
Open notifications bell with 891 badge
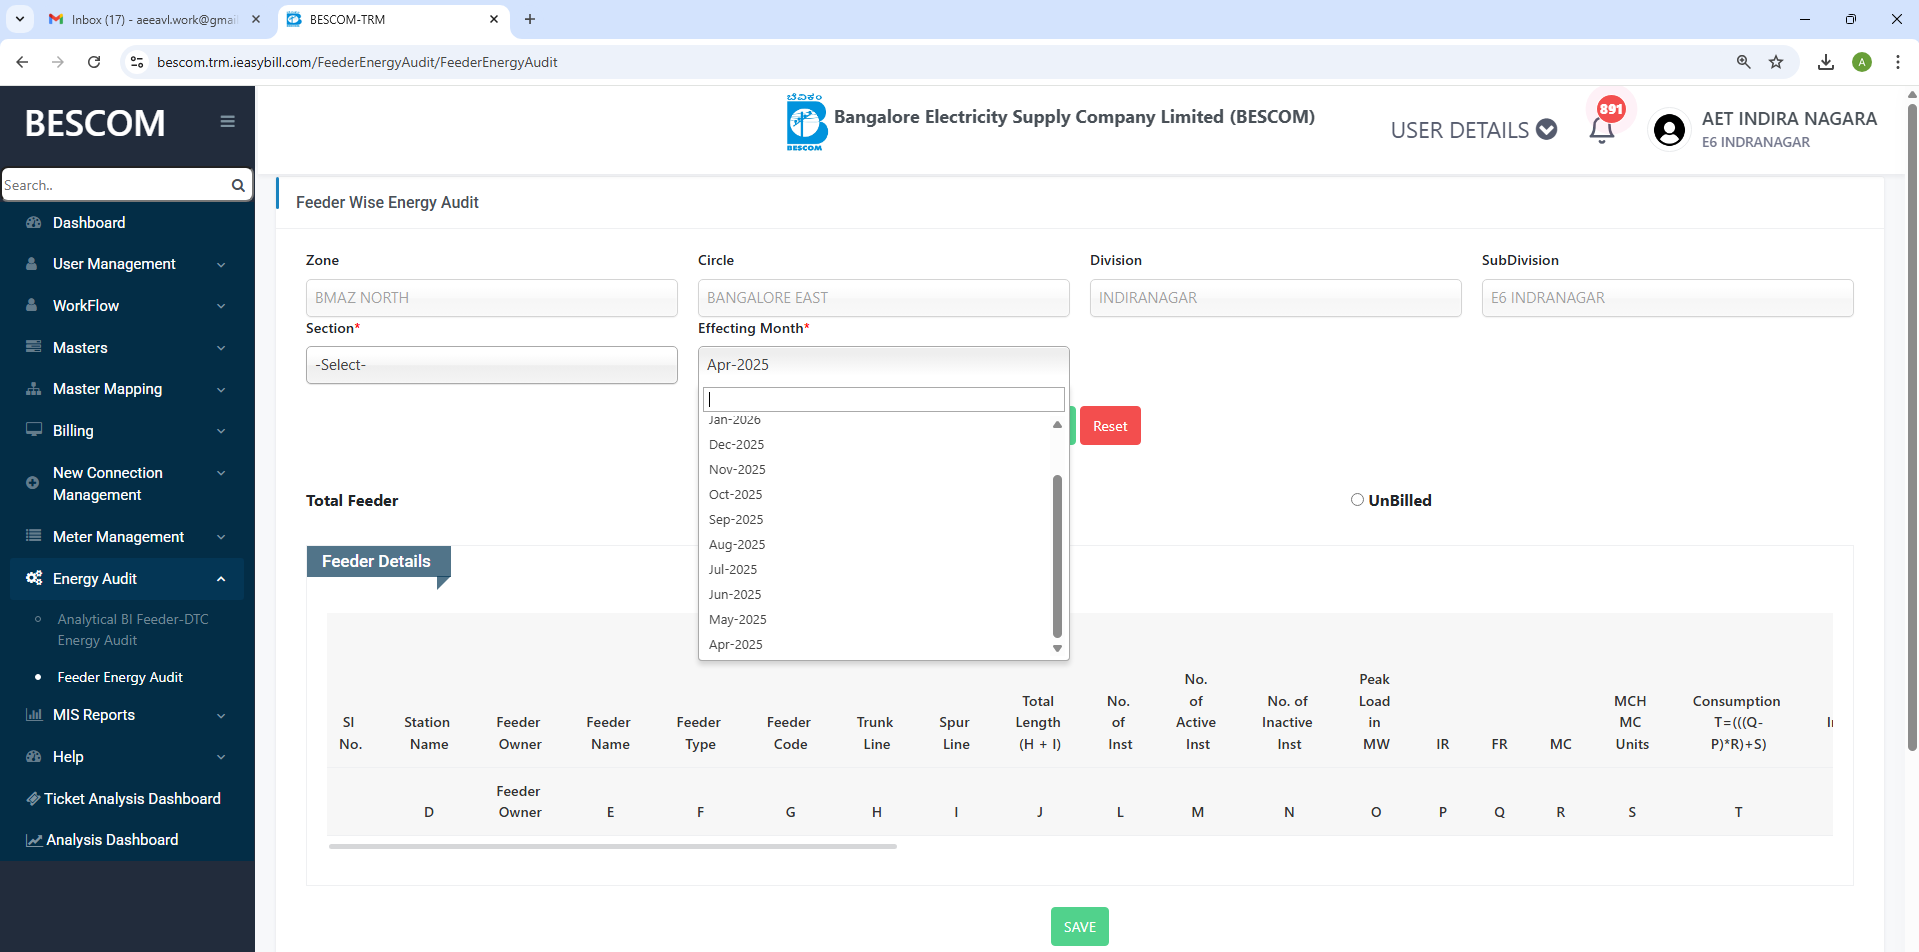[1602, 129]
